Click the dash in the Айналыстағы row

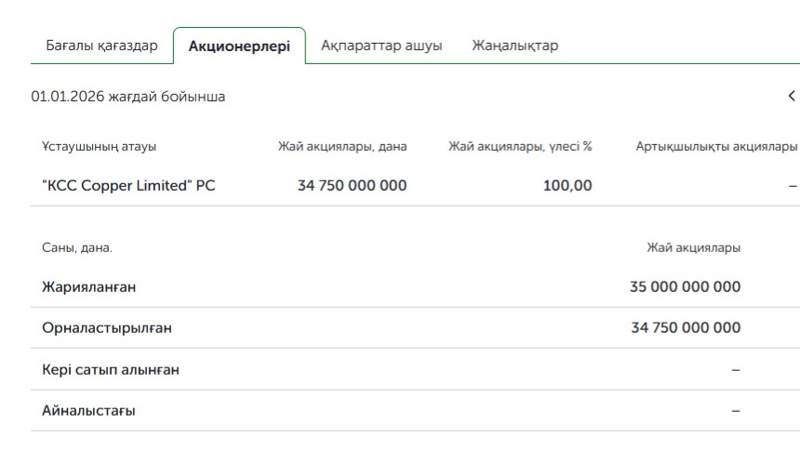tap(736, 411)
